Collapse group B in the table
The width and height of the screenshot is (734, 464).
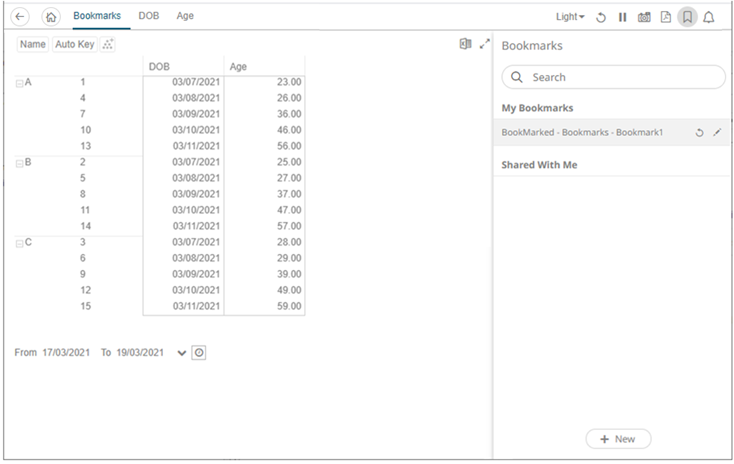(20, 164)
